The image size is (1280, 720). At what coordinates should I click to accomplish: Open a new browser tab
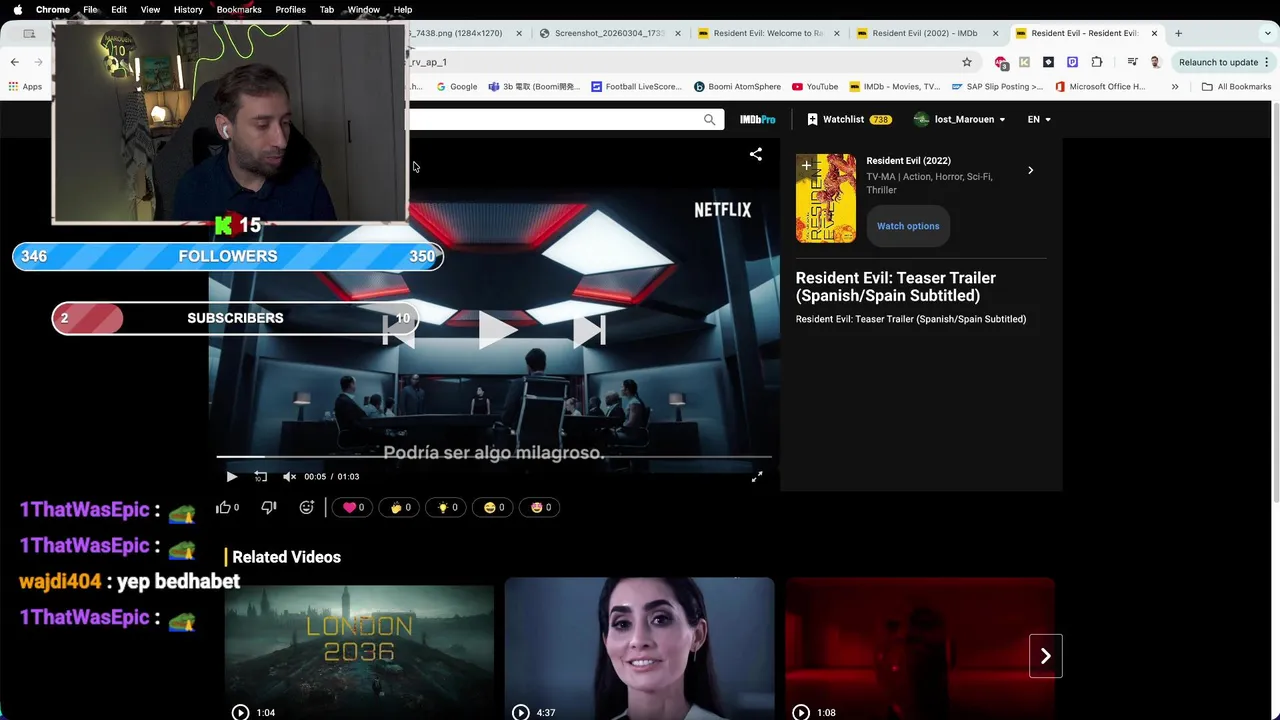coord(1178,33)
